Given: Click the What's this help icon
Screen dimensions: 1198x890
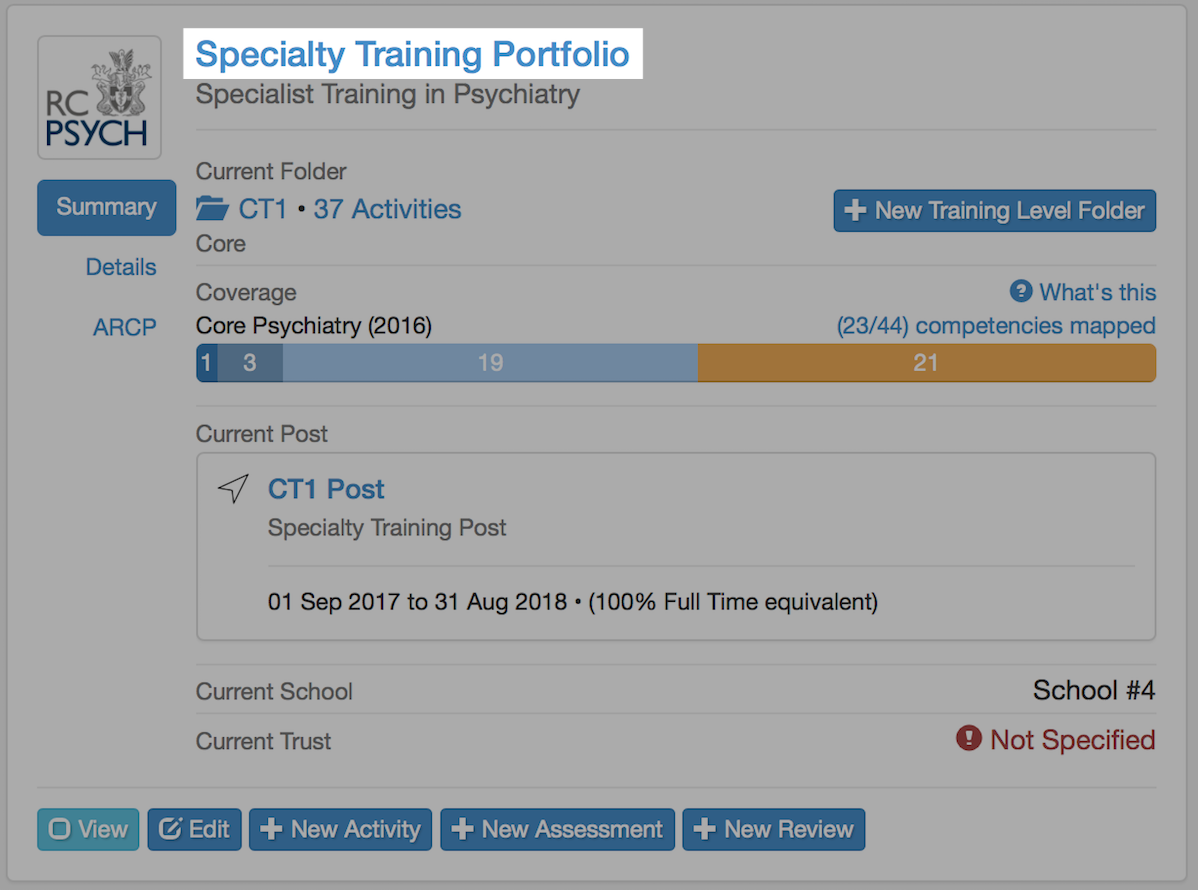Looking at the screenshot, I should (1020, 292).
